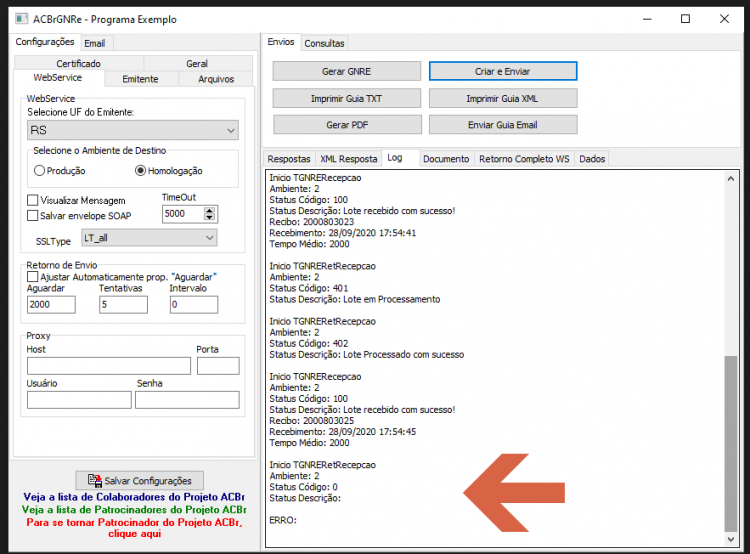Click the Intervalo field showing 0
750x554 pixels.
coord(194,304)
